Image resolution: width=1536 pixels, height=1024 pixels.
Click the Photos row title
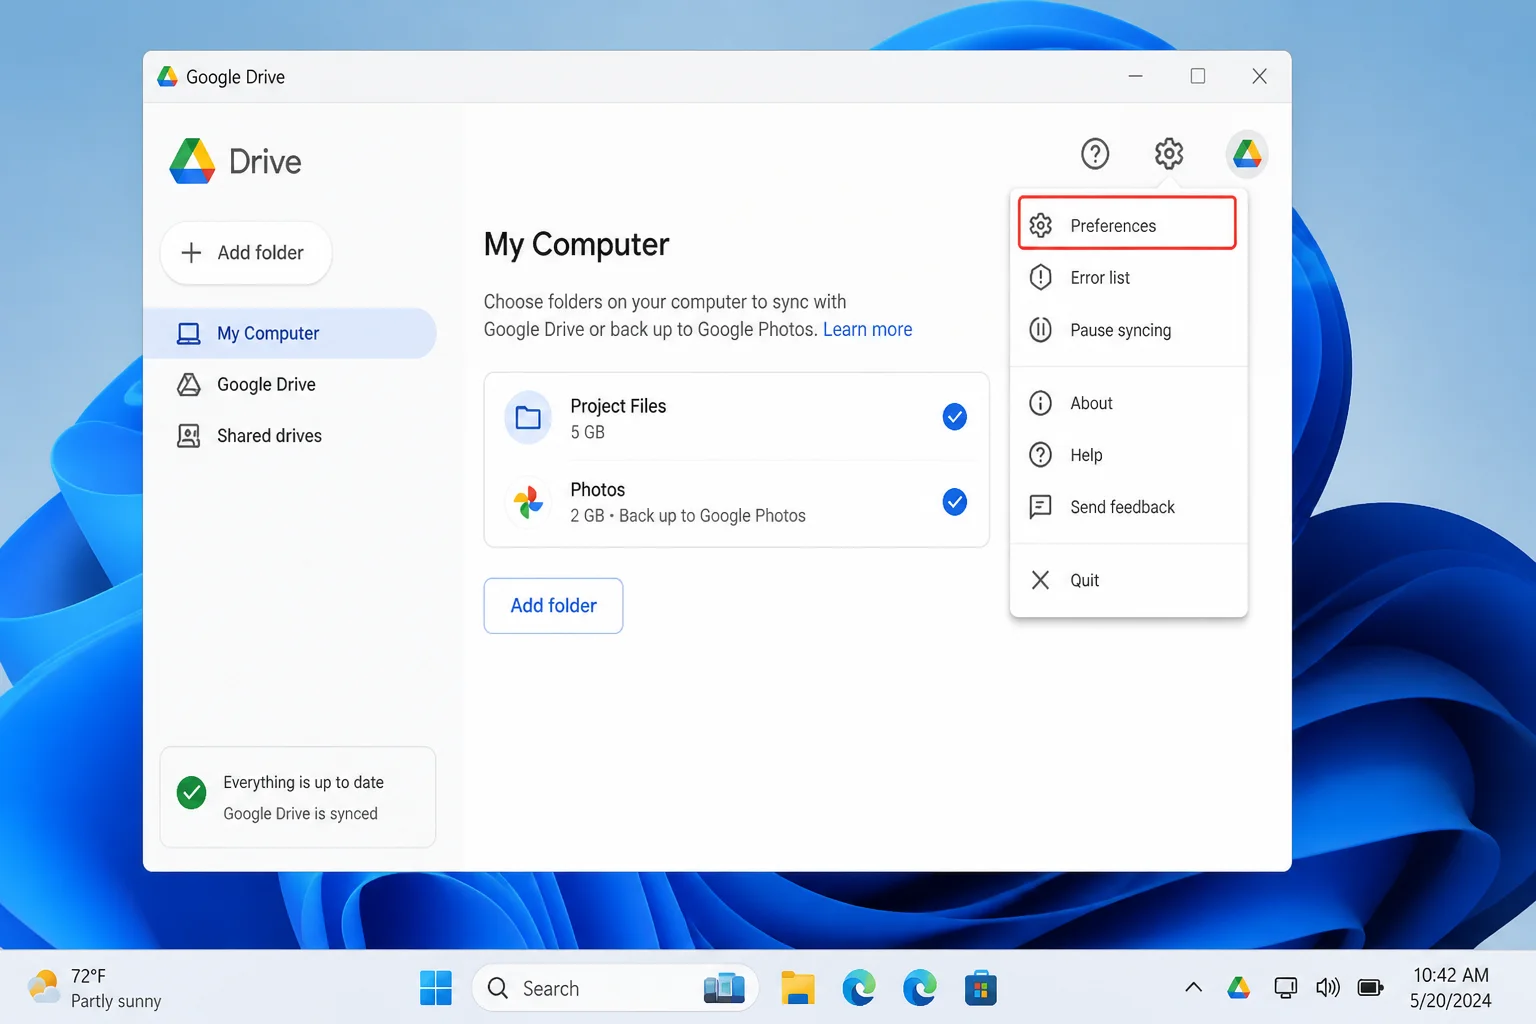[597, 490]
